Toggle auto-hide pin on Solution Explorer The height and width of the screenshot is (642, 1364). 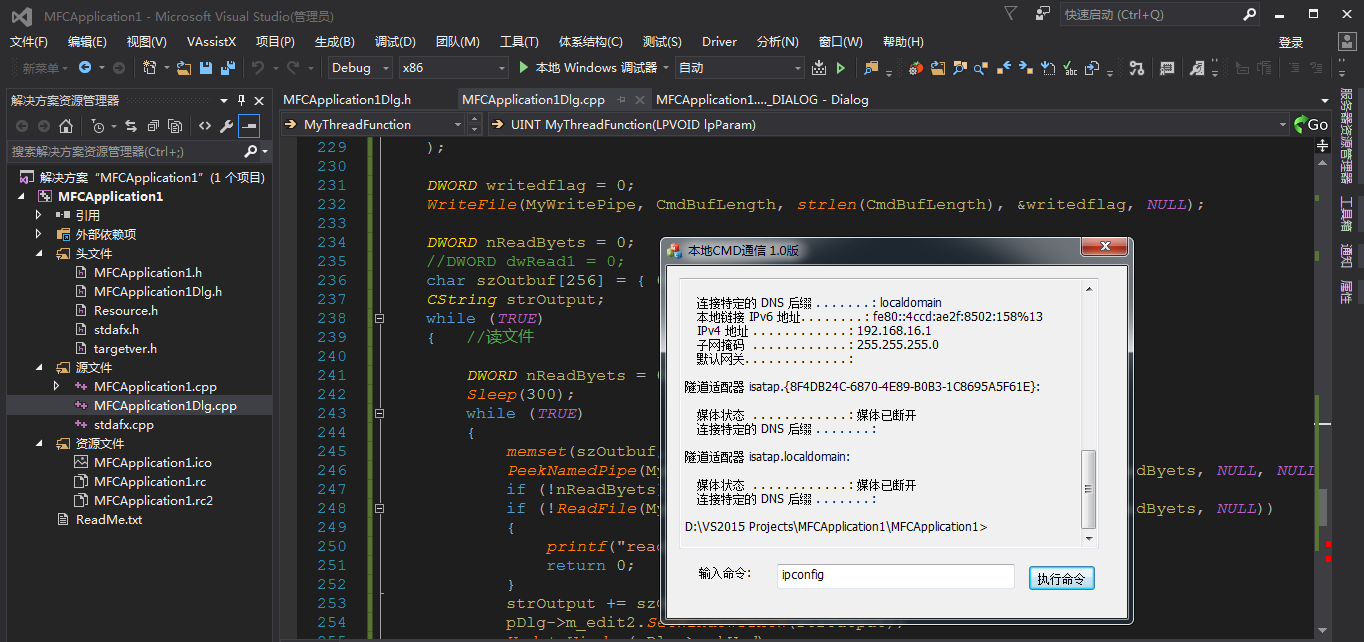[241, 100]
